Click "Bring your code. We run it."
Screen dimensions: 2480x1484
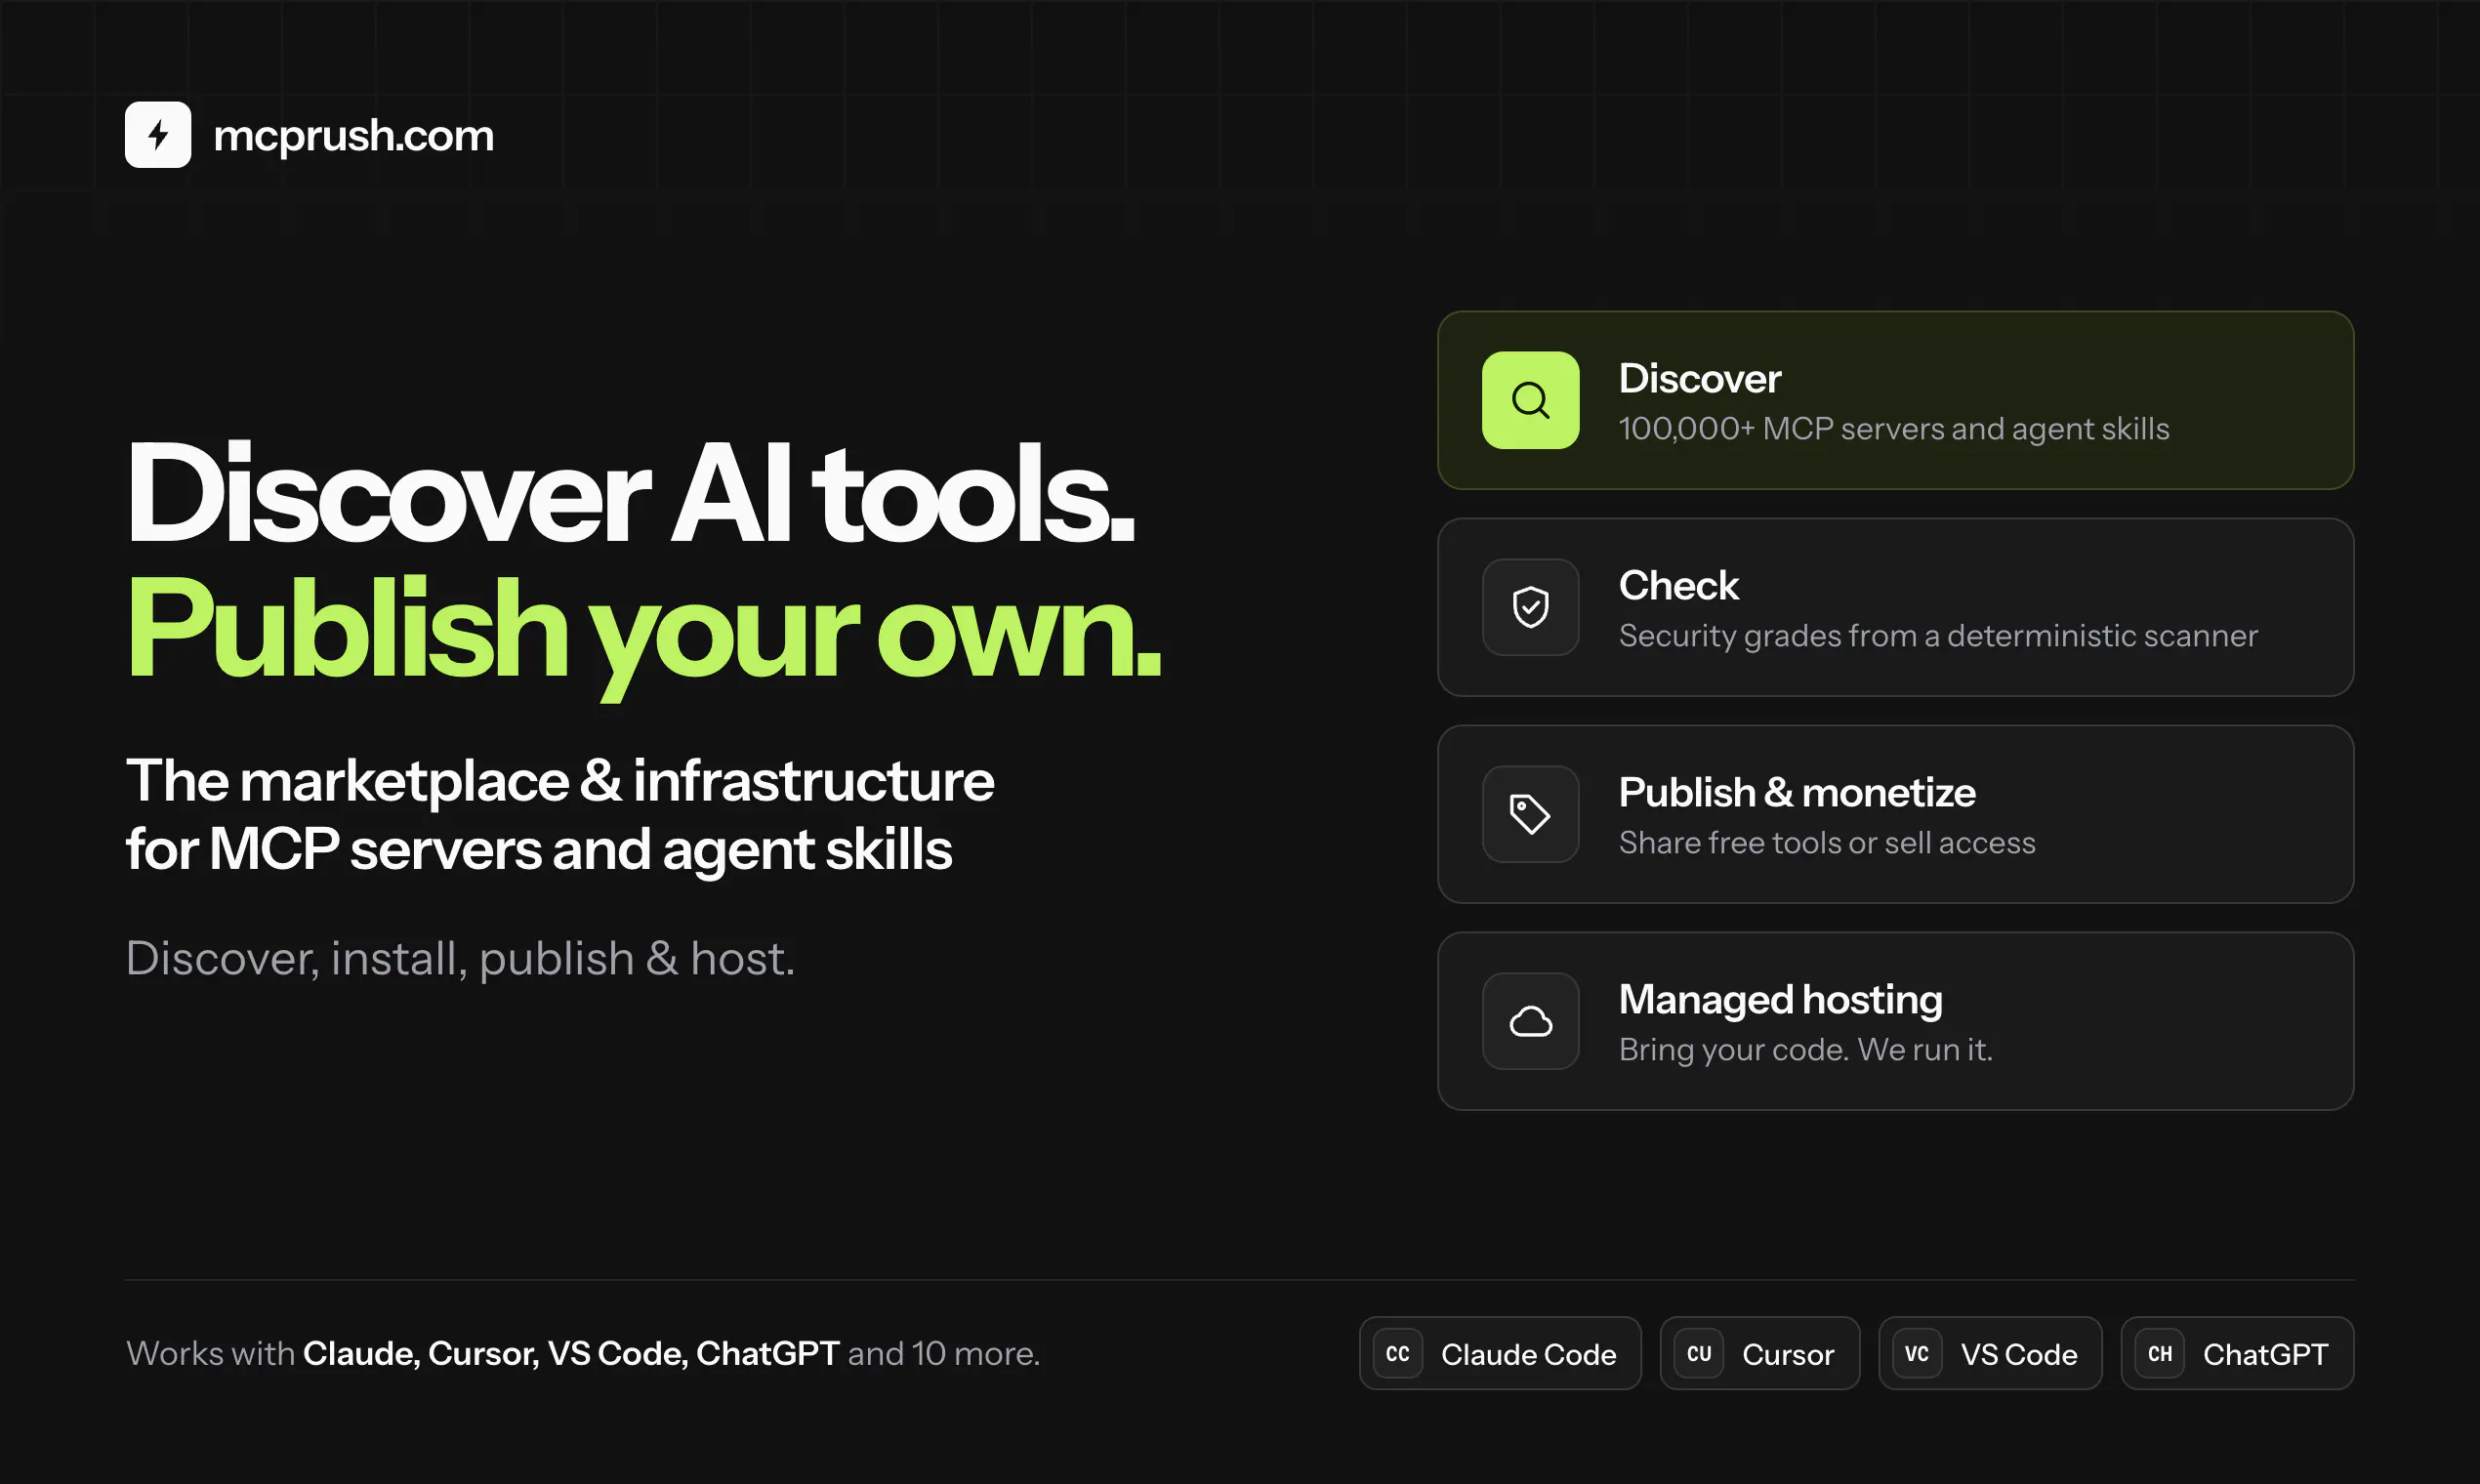1805,1050
